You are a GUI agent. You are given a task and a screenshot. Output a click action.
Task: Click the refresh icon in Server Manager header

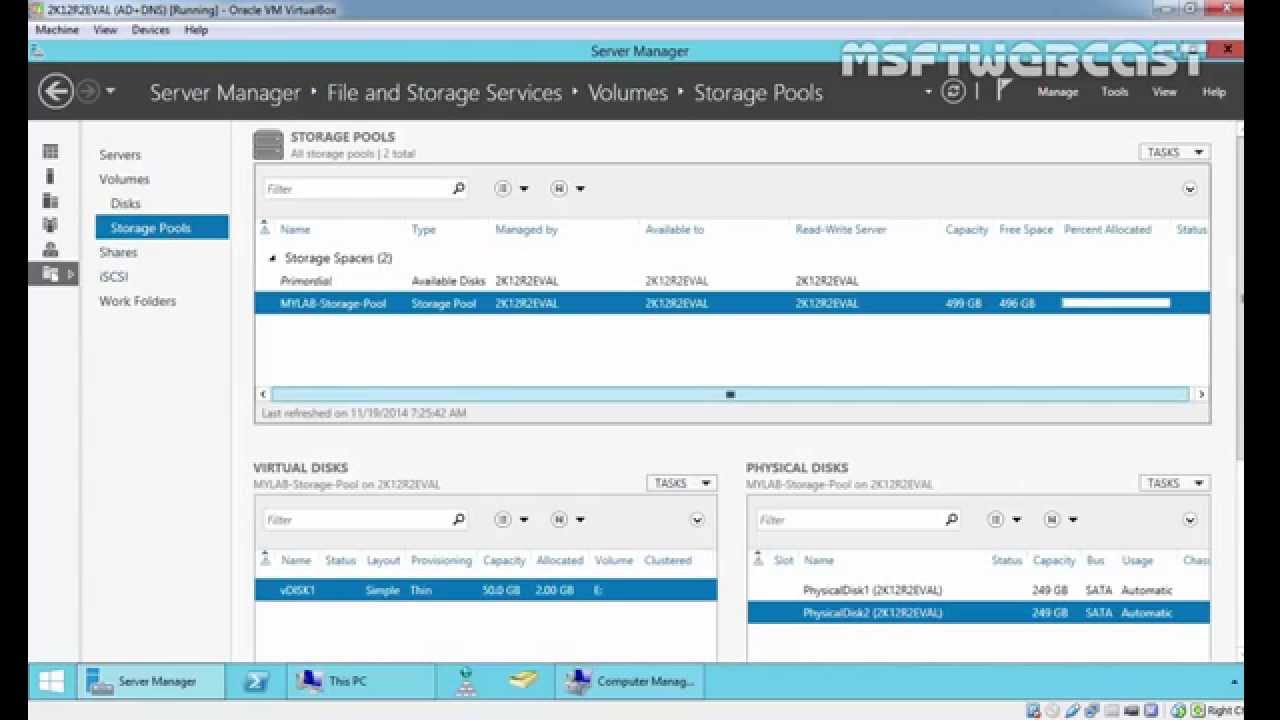pyautogui.click(x=954, y=91)
